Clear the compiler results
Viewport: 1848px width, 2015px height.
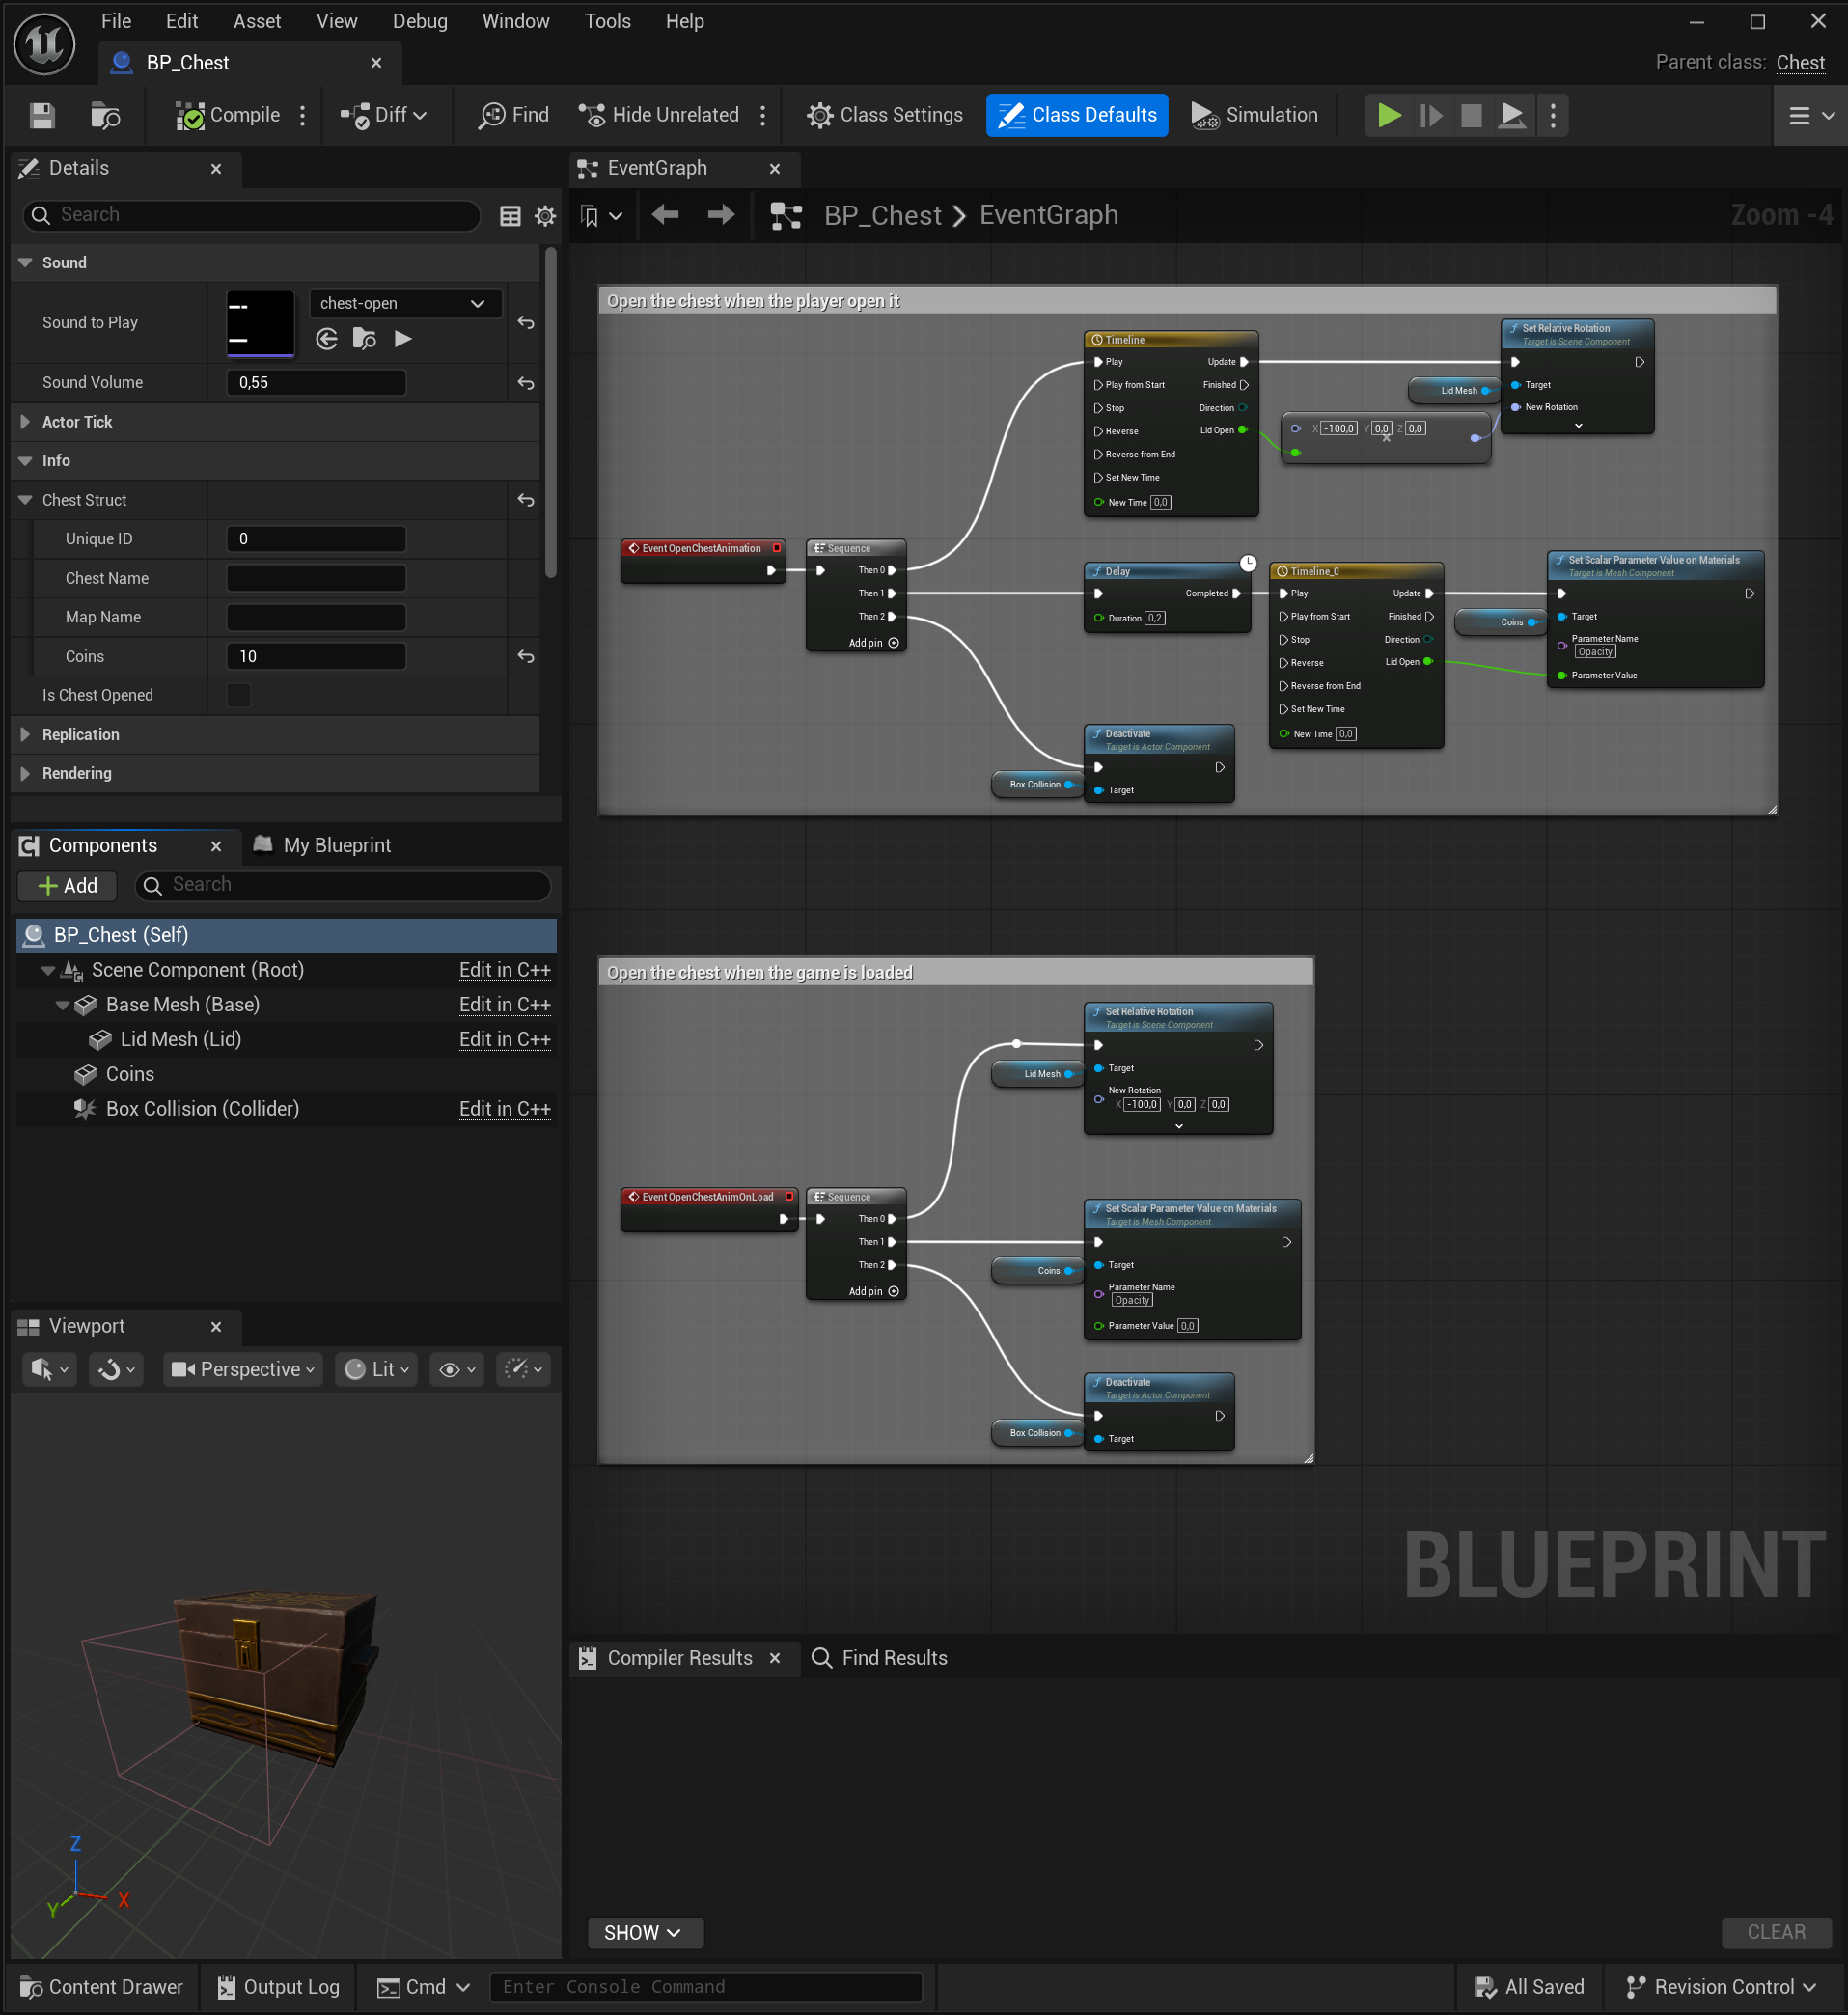(x=1776, y=1932)
